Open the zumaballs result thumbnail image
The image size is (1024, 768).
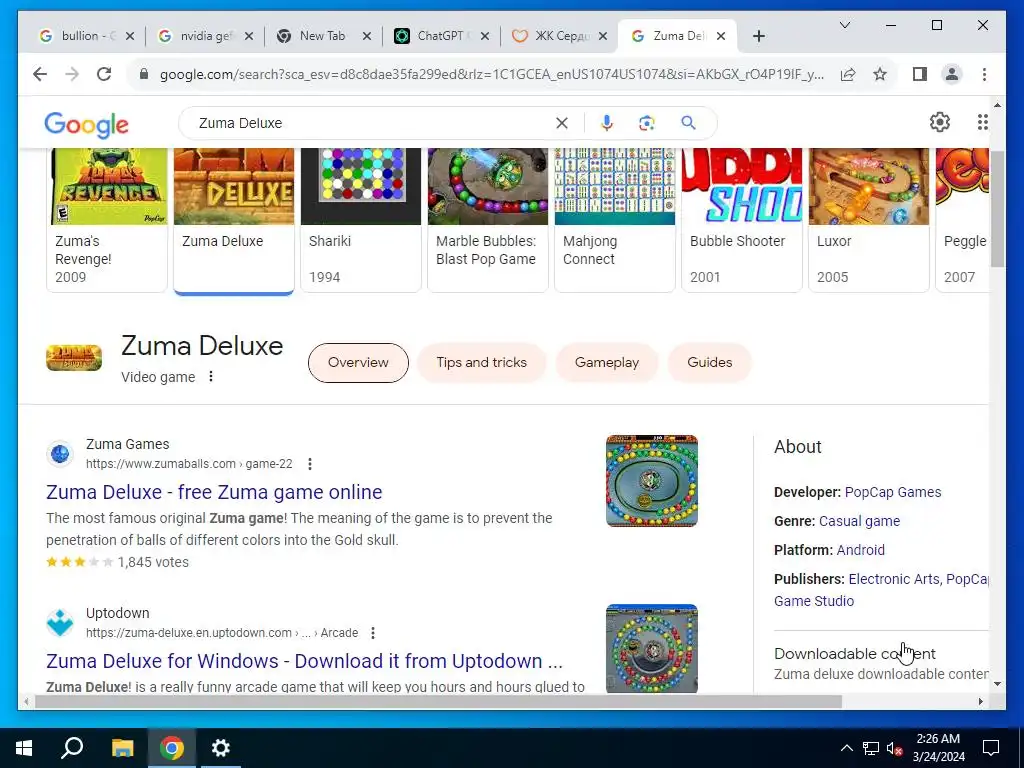[652, 481]
